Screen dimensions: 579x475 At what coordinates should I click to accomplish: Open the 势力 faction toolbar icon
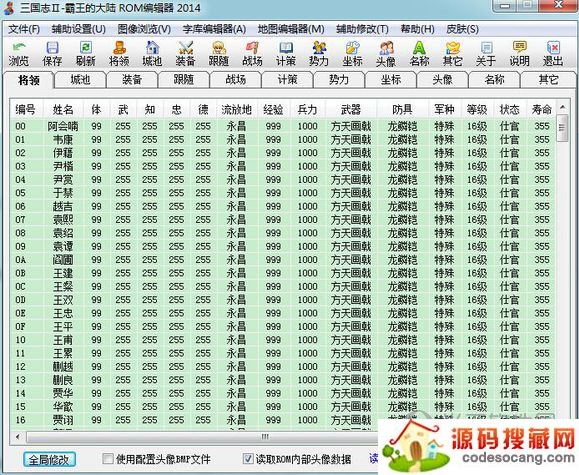[x=319, y=54]
